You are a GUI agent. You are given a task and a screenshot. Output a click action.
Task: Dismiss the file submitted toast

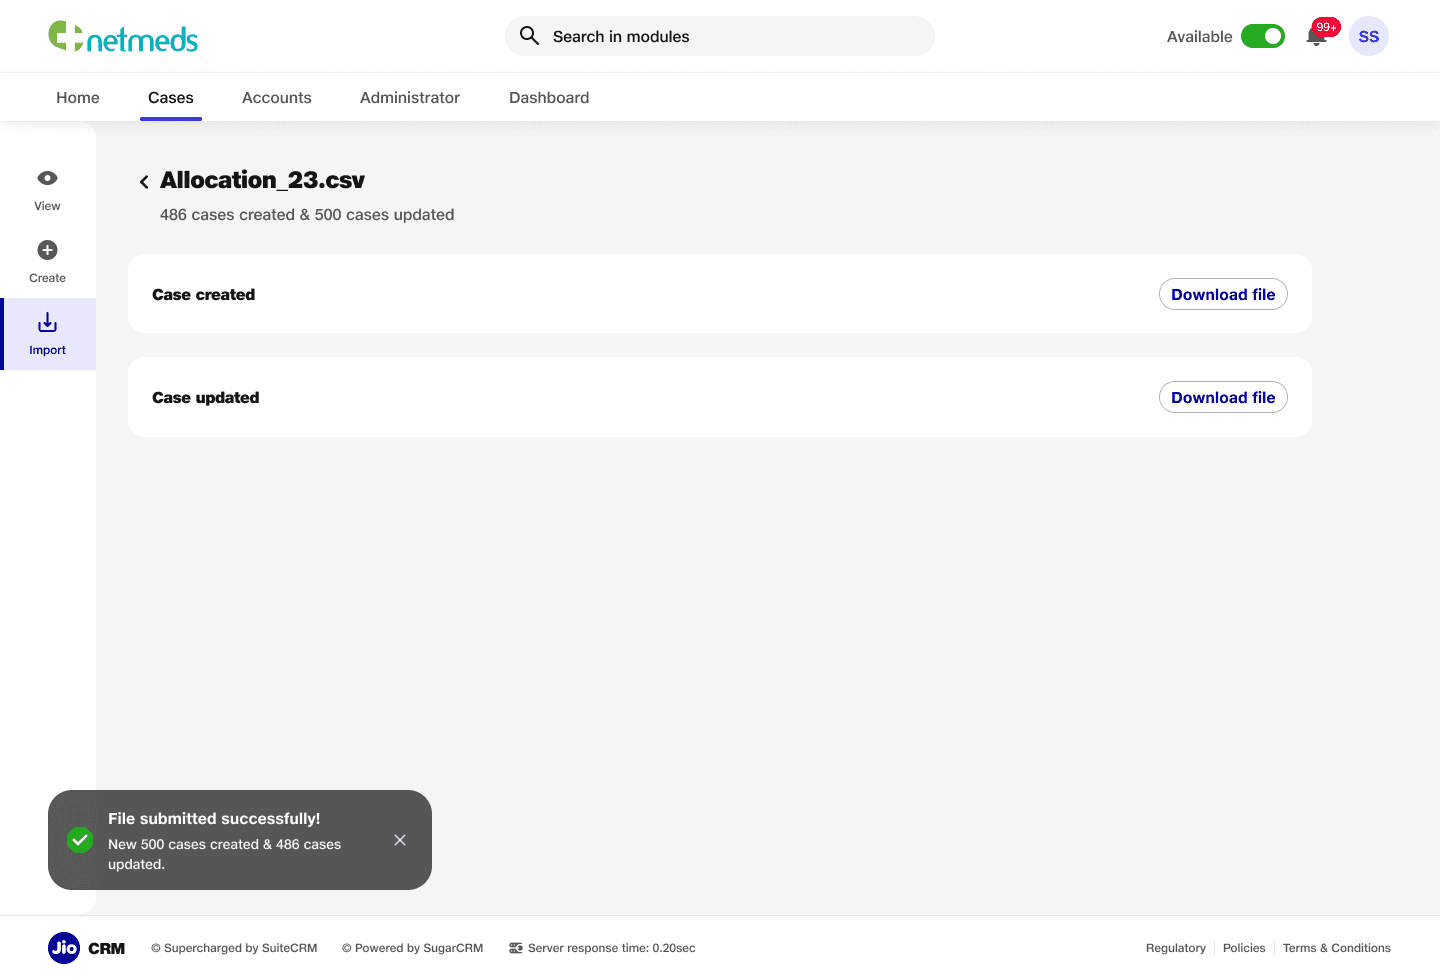[400, 840]
